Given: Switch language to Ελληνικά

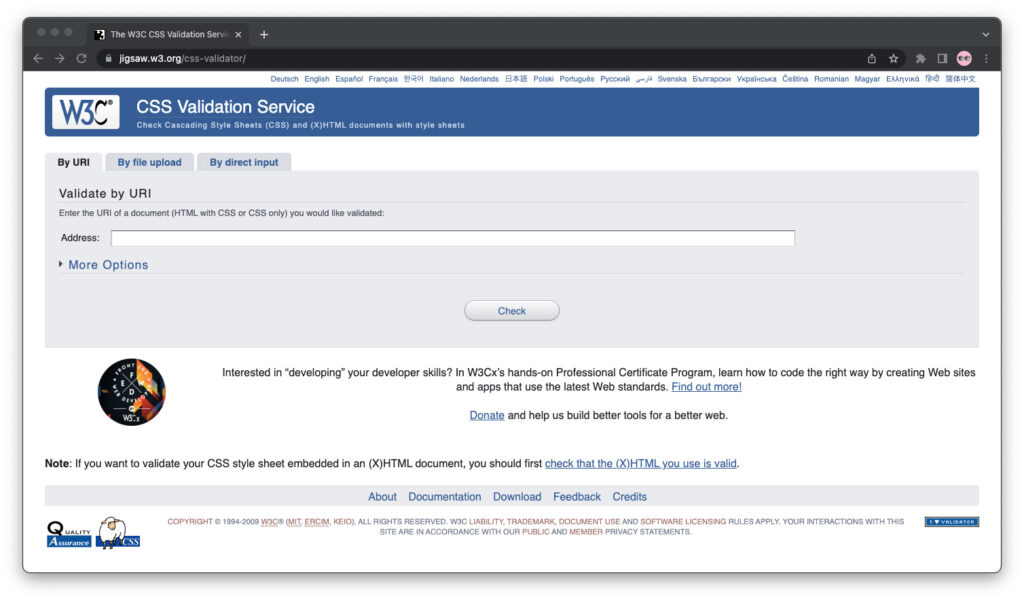Looking at the screenshot, I should pyautogui.click(x=902, y=79).
